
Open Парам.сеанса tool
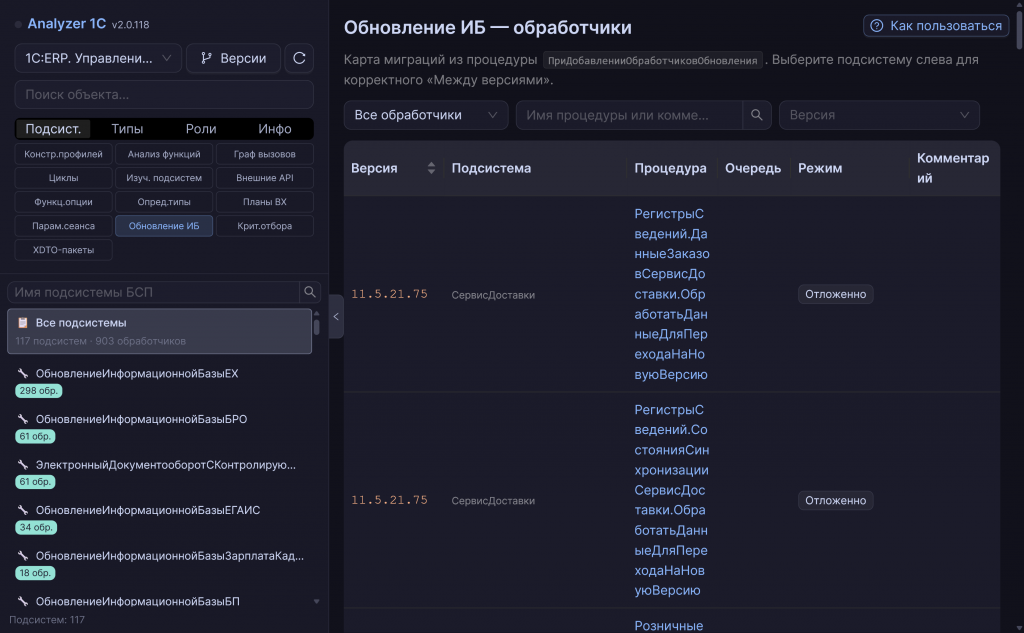pyautogui.click(x=63, y=226)
